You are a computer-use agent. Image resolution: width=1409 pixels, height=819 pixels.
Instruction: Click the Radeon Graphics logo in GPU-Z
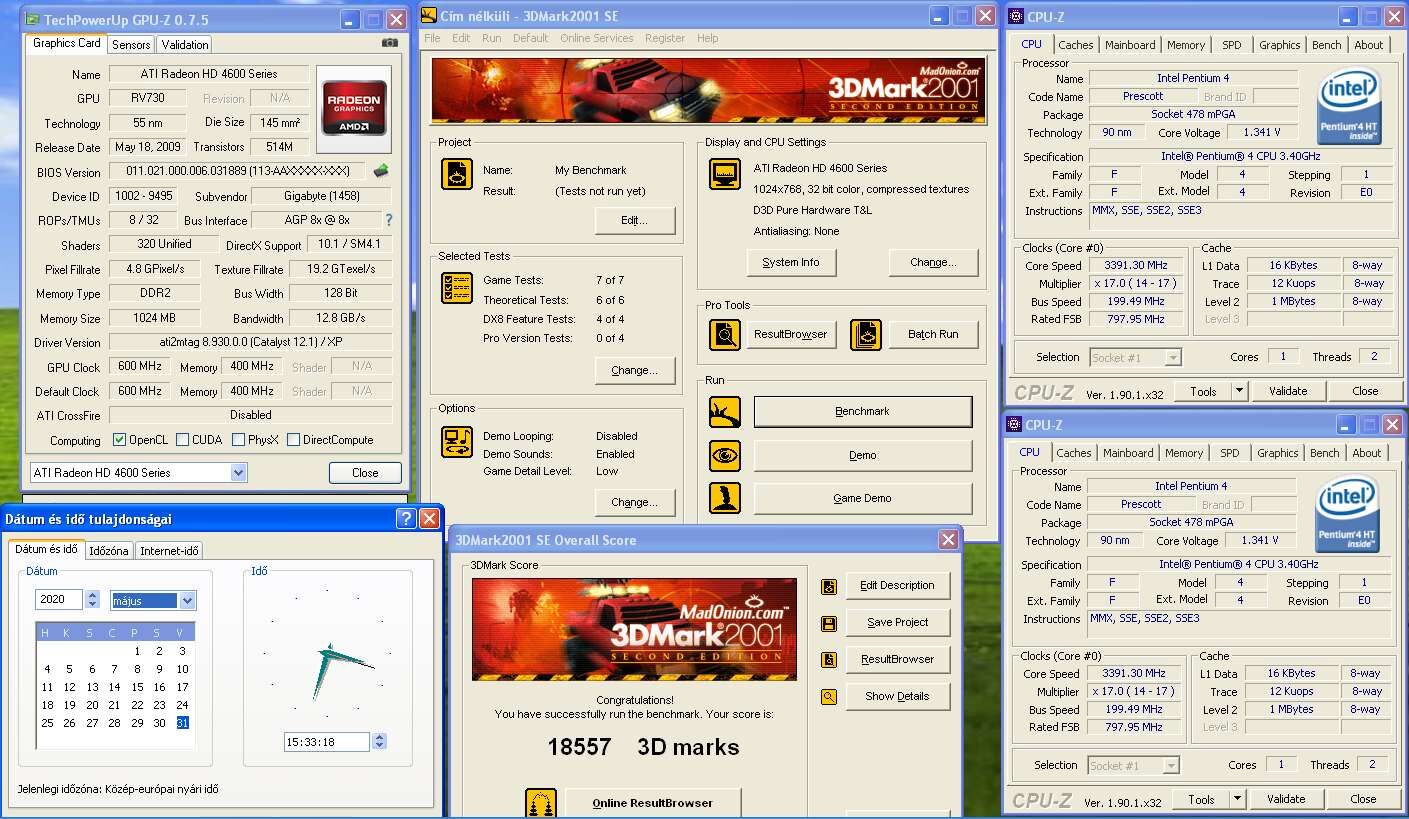coord(353,108)
